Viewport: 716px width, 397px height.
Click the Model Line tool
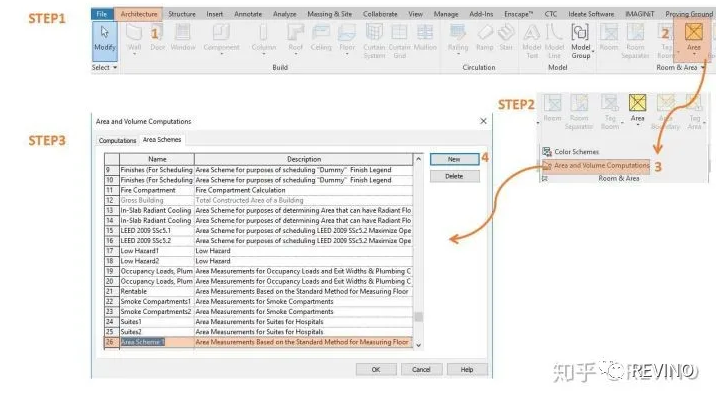click(x=554, y=41)
